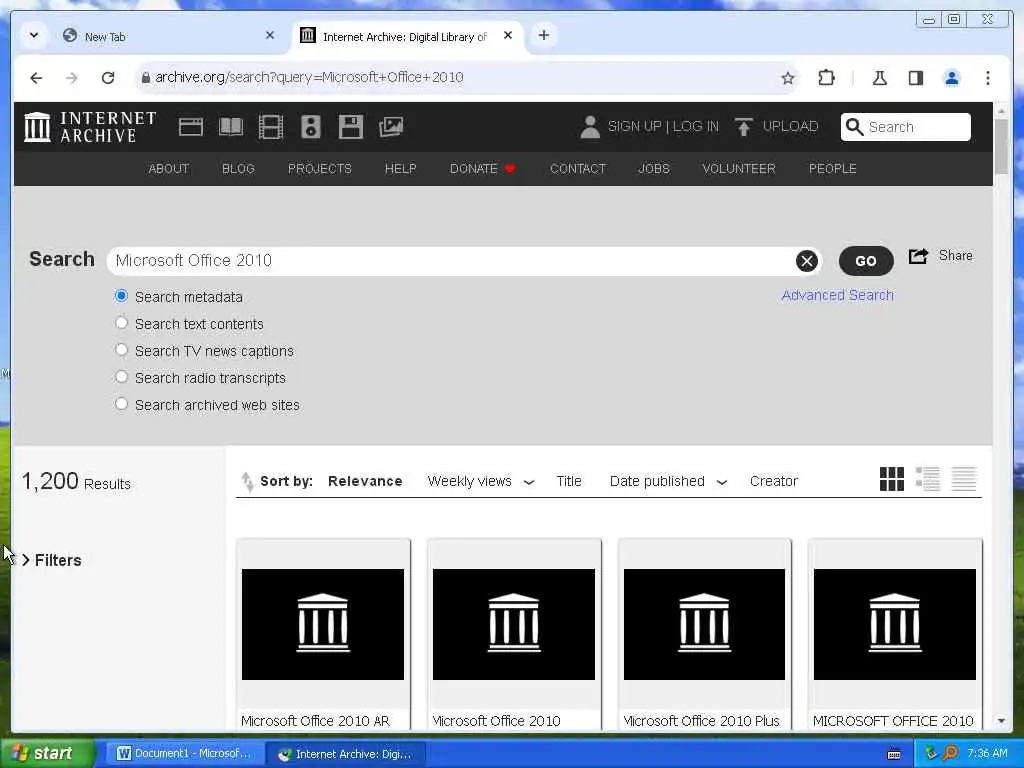Screen dimensions: 1024x768
Task: Open the VOLUNTEER page link
Action: (739, 168)
